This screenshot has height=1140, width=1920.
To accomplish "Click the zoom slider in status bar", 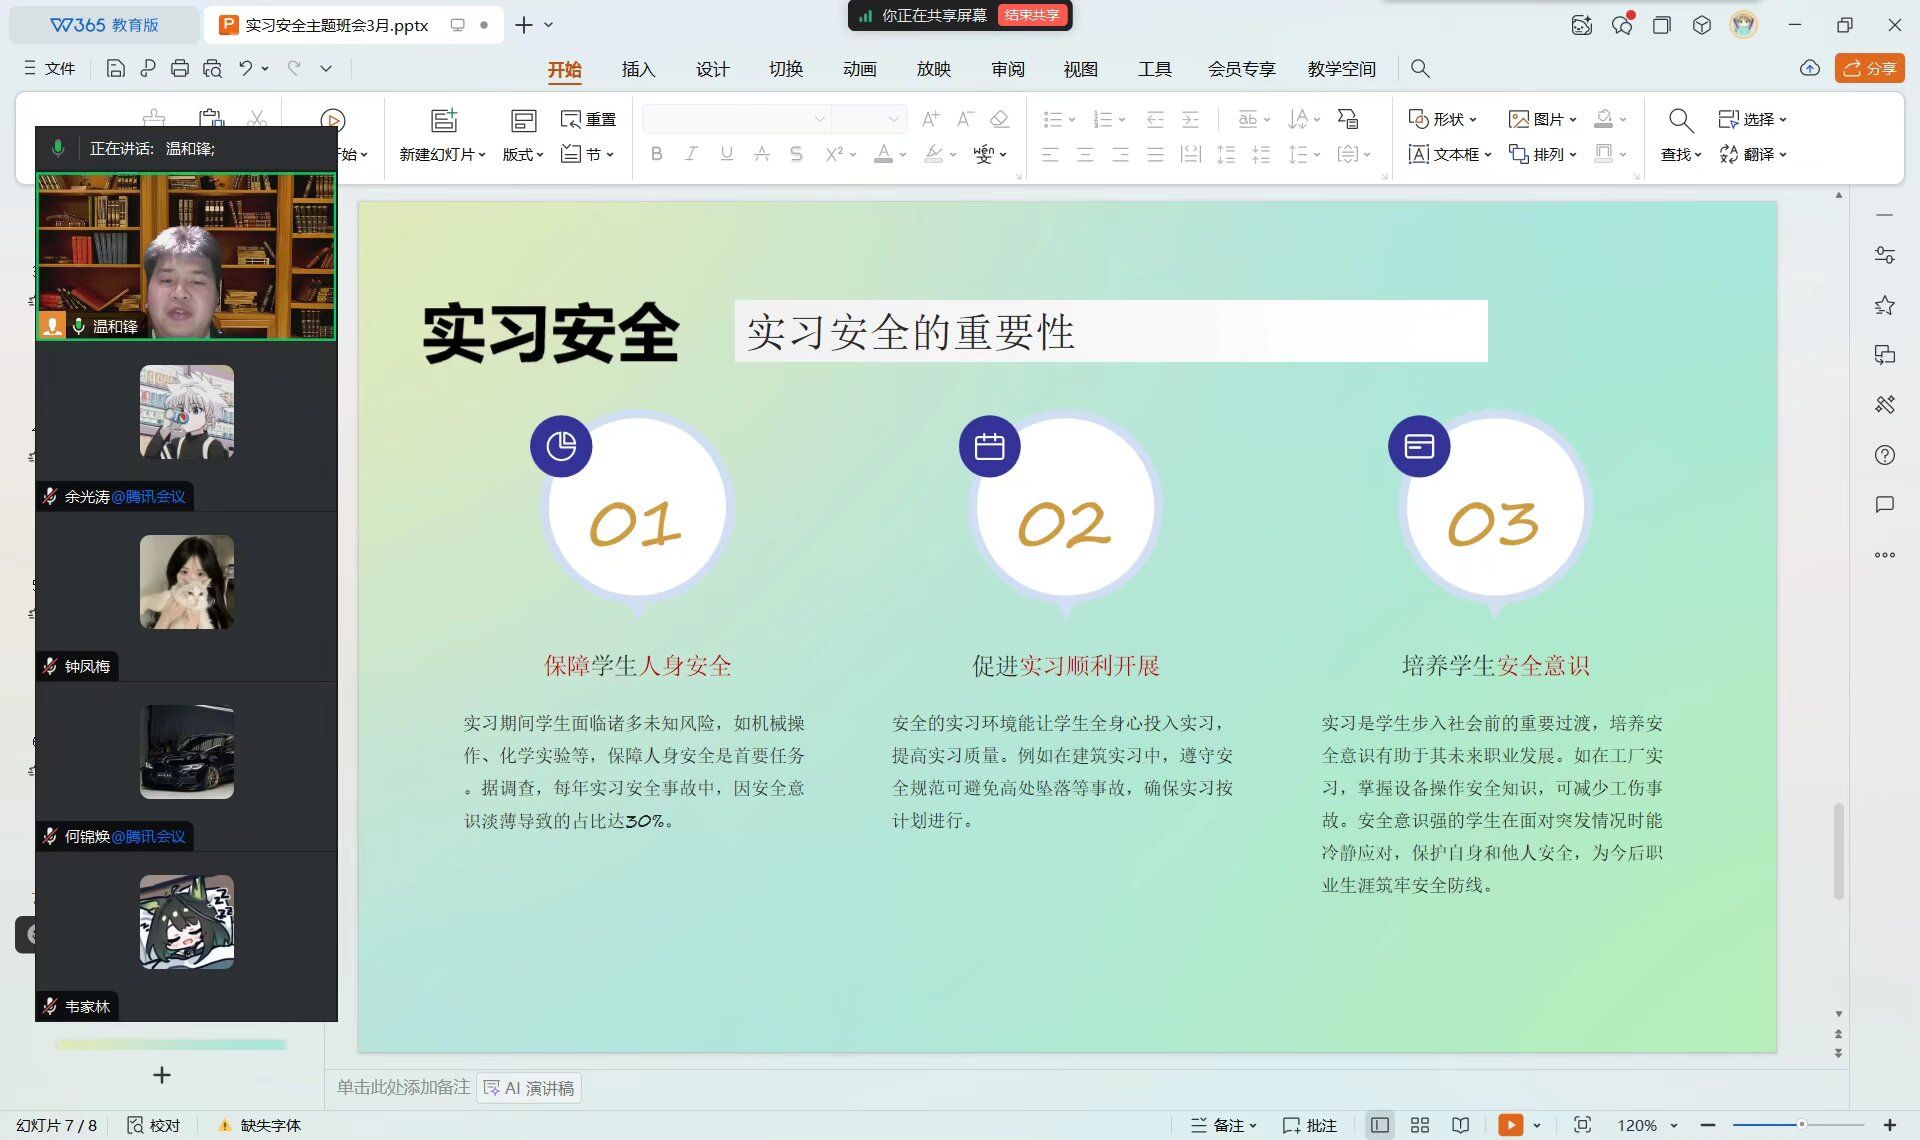I will pos(1800,1125).
